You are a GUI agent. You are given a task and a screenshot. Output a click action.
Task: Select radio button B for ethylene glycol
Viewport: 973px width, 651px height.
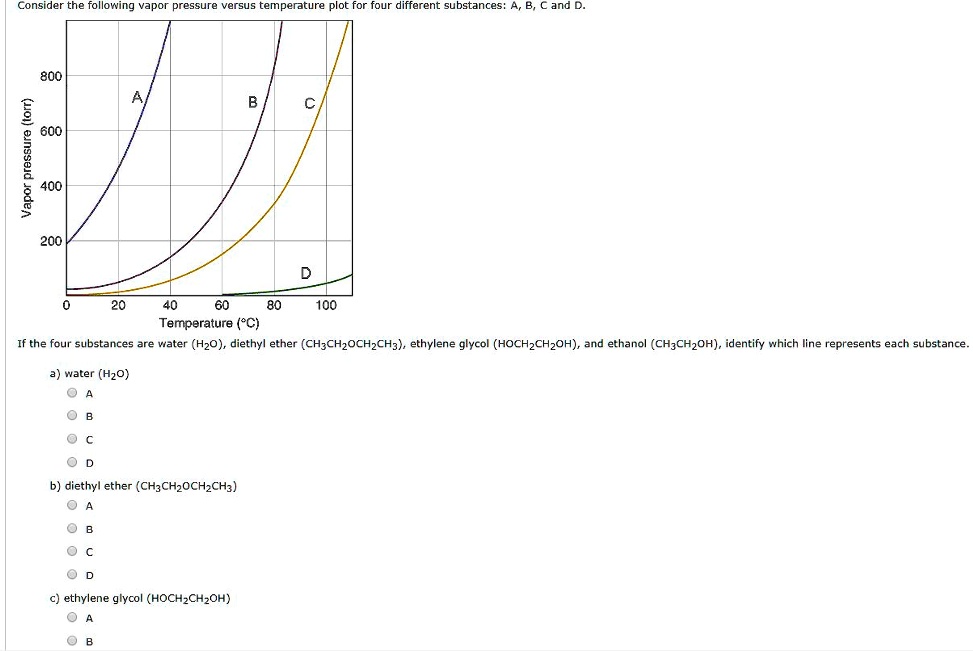pos(72,640)
